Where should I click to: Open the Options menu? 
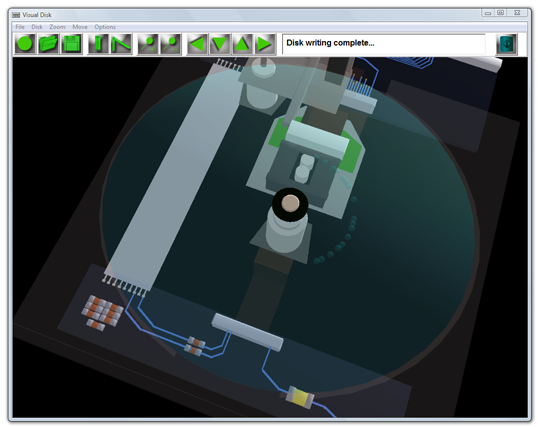[x=105, y=27]
